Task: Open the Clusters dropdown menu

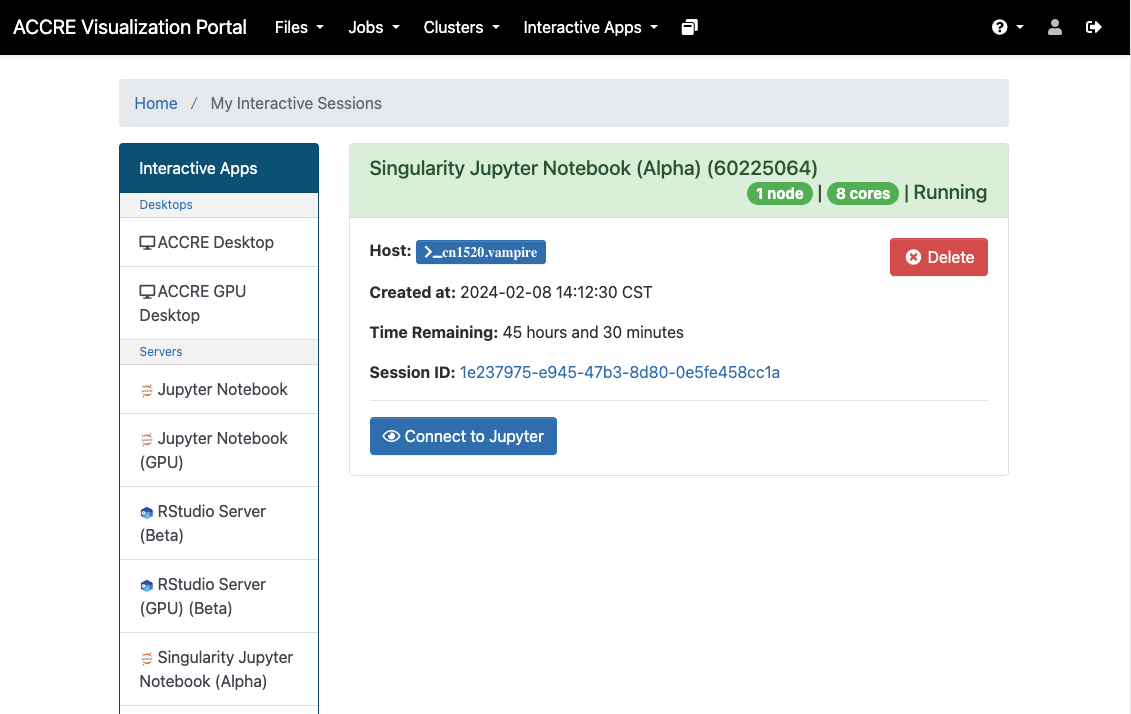Action: (x=461, y=28)
